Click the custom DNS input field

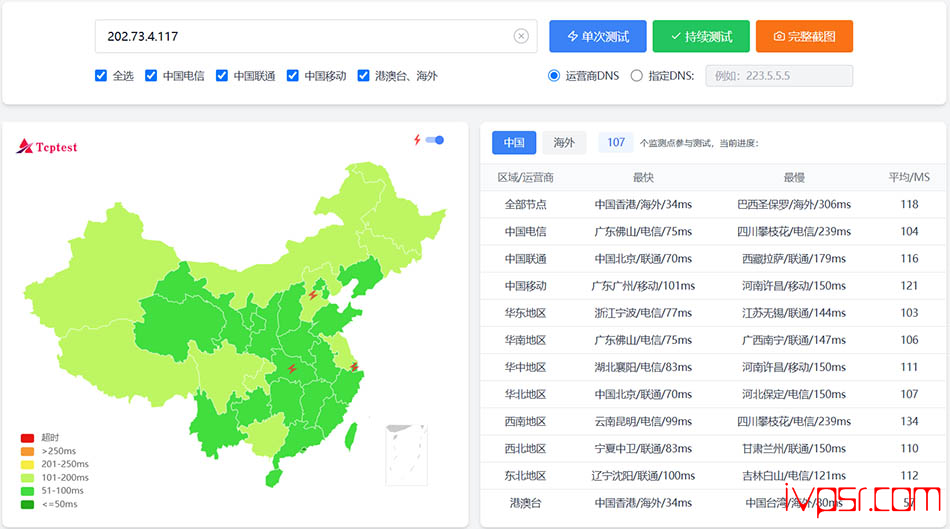(779, 76)
